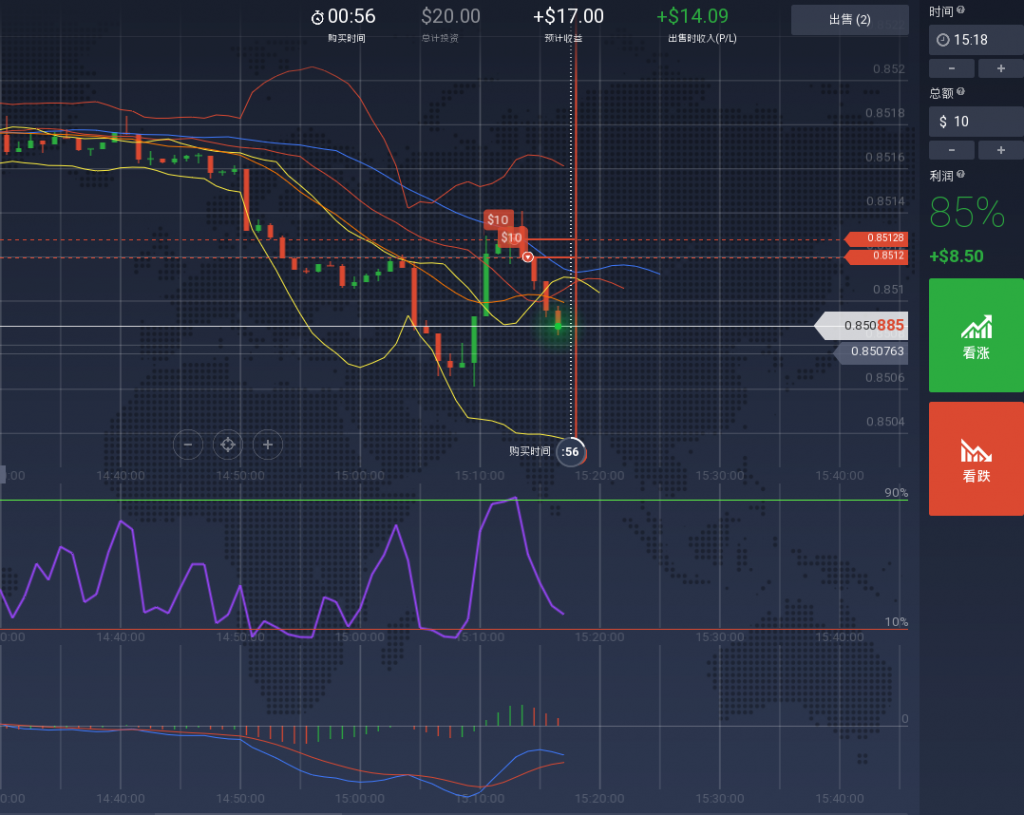This screenshot has width=1024, height=815.
Task: Click the :56 purchase time countdown circle
Action: [571, 452]
